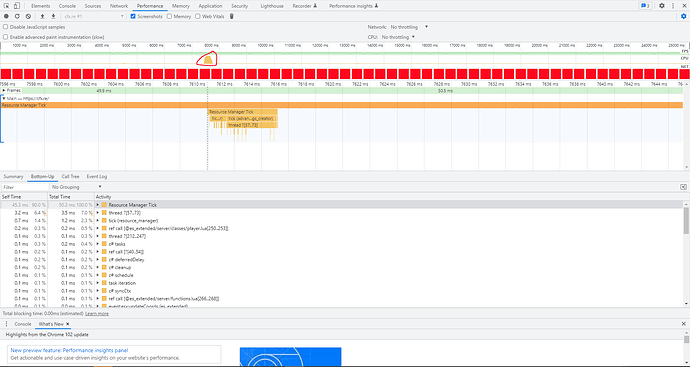Save the profile with the download icon
690x367 pixels.
click(x=53, y=16)
